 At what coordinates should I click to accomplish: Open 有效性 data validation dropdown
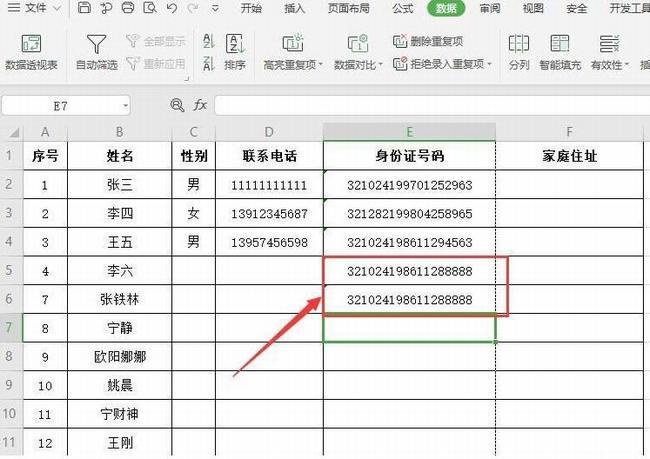click(x=610, y=52)
